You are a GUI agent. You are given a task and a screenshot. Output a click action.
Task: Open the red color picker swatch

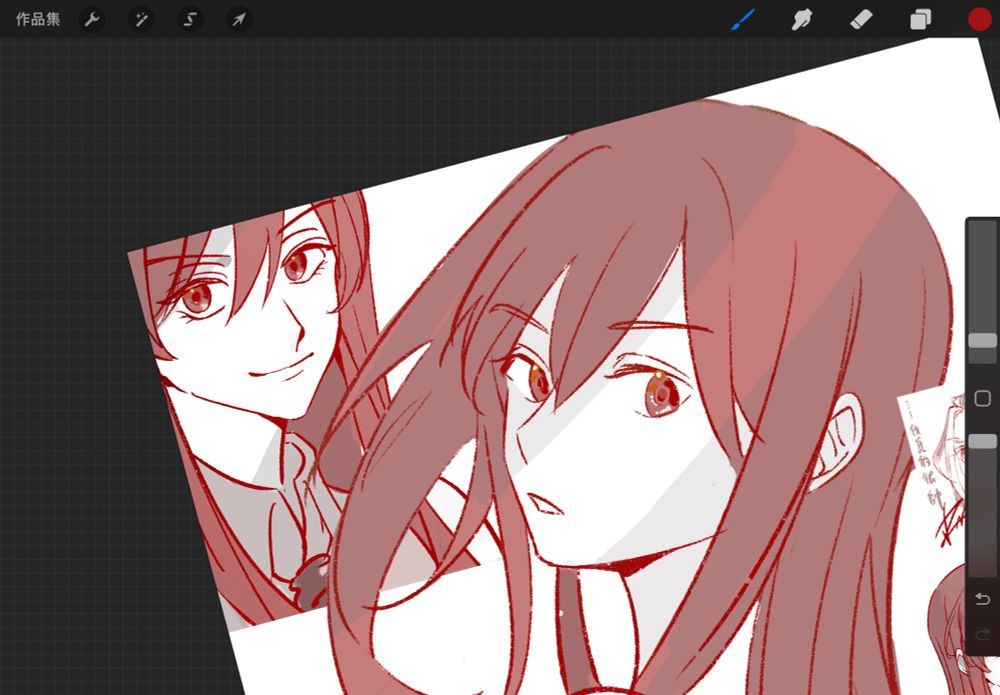click(x=980, y=19)
